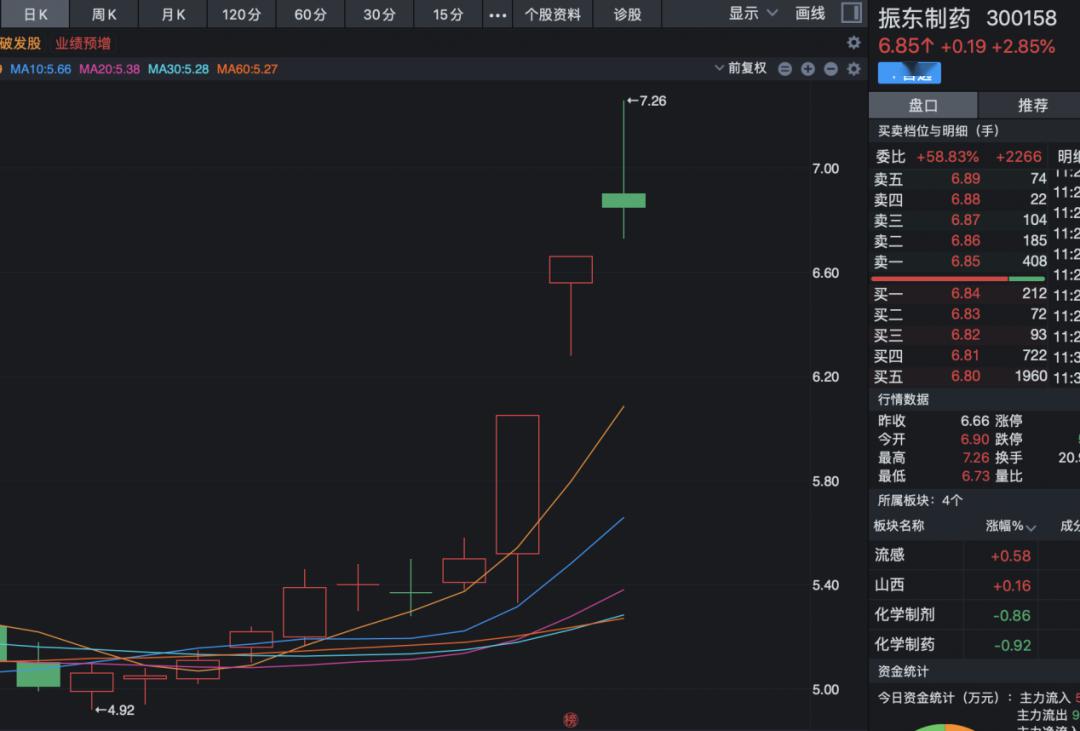Click 买三 price 6.82
The height and width of the screenshot is (731, 1080).
[966, 336]
